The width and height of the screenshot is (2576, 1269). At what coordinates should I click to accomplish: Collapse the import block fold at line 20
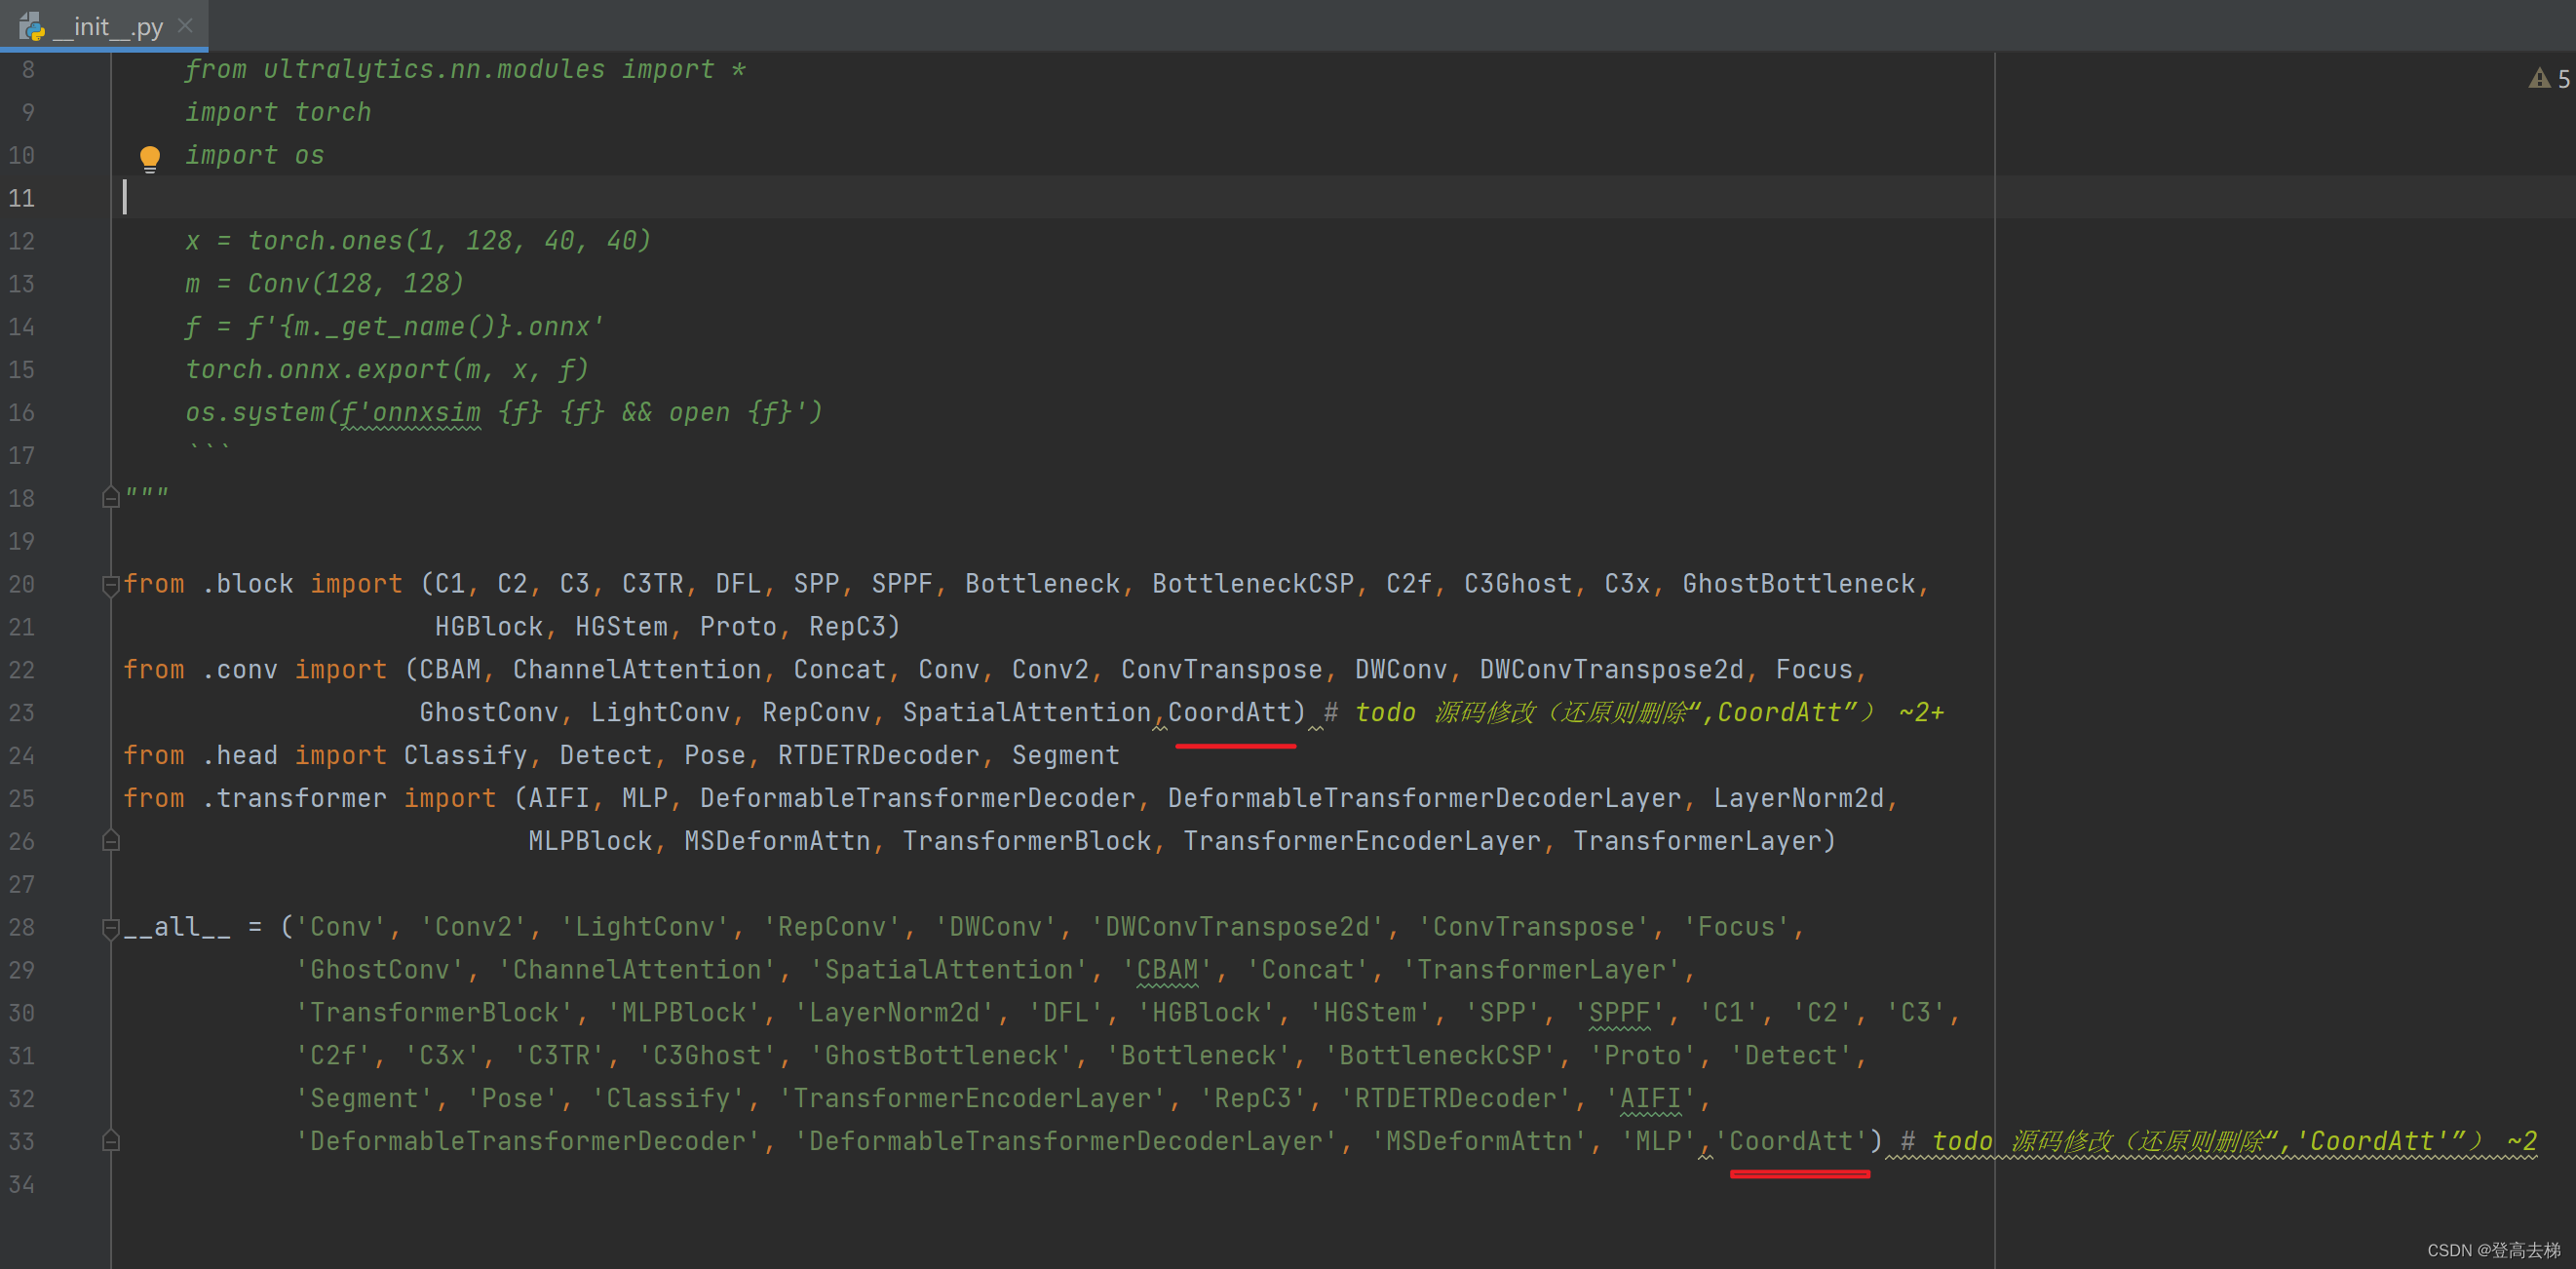click(111, 584)
